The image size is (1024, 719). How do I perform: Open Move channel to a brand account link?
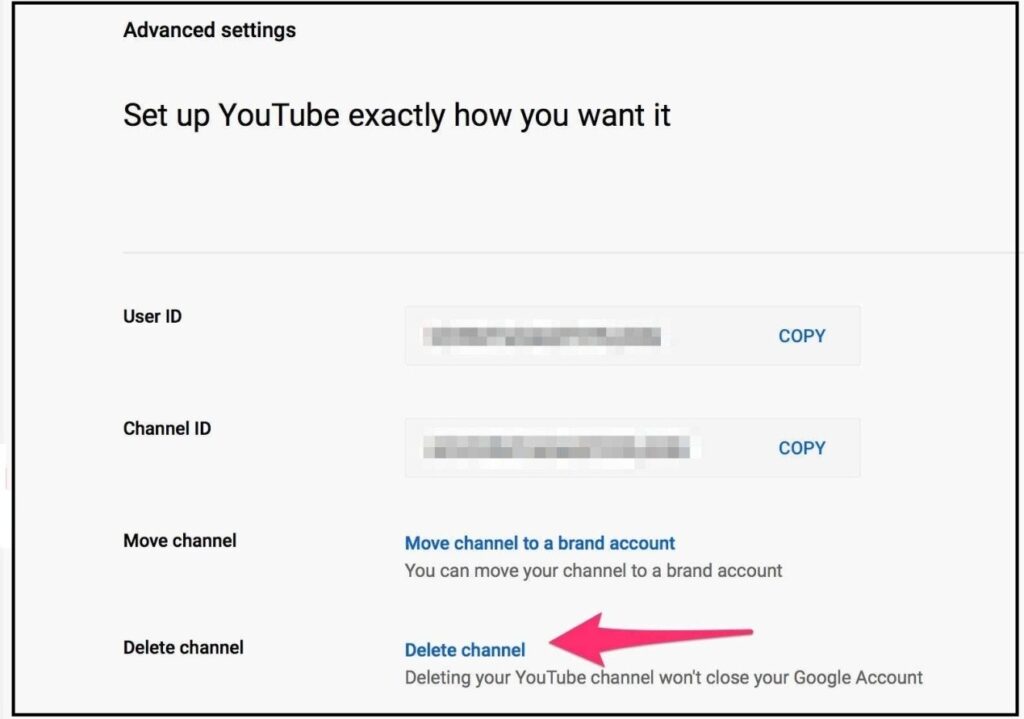[539, 543]
